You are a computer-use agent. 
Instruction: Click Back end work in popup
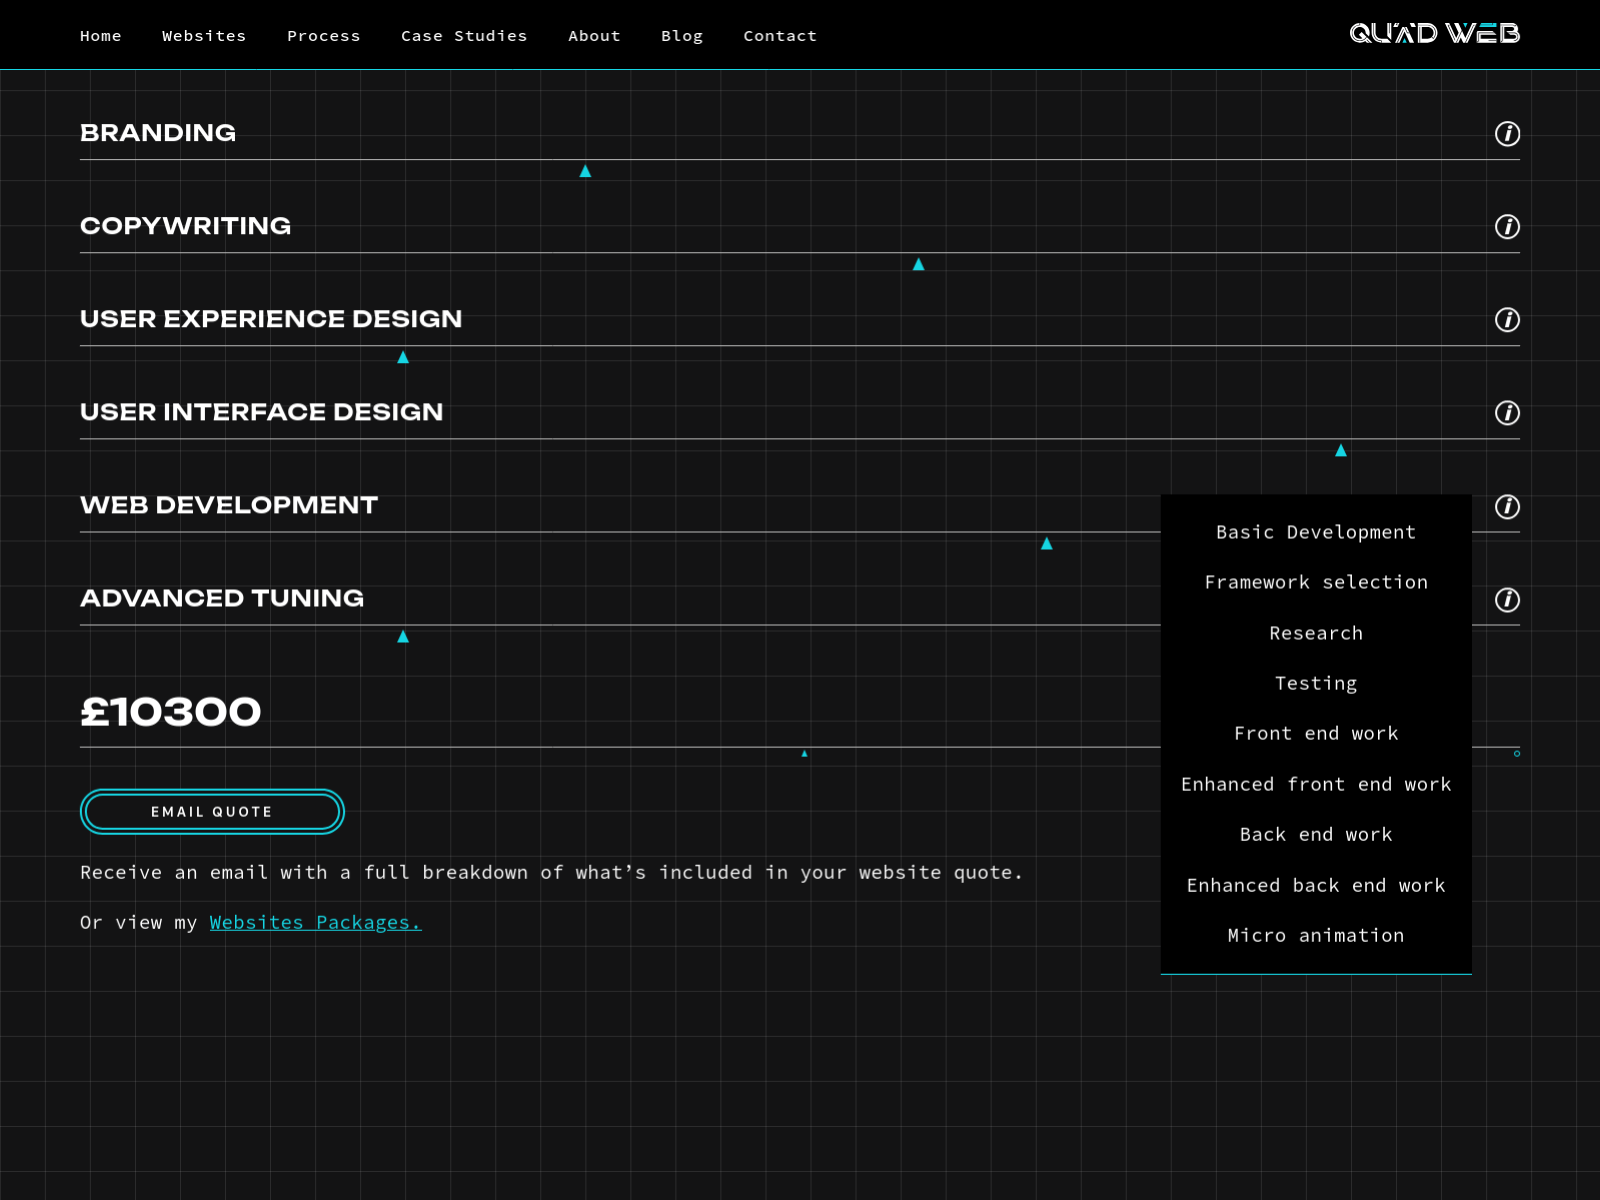pyautogui.click(x=1316, y=835)
